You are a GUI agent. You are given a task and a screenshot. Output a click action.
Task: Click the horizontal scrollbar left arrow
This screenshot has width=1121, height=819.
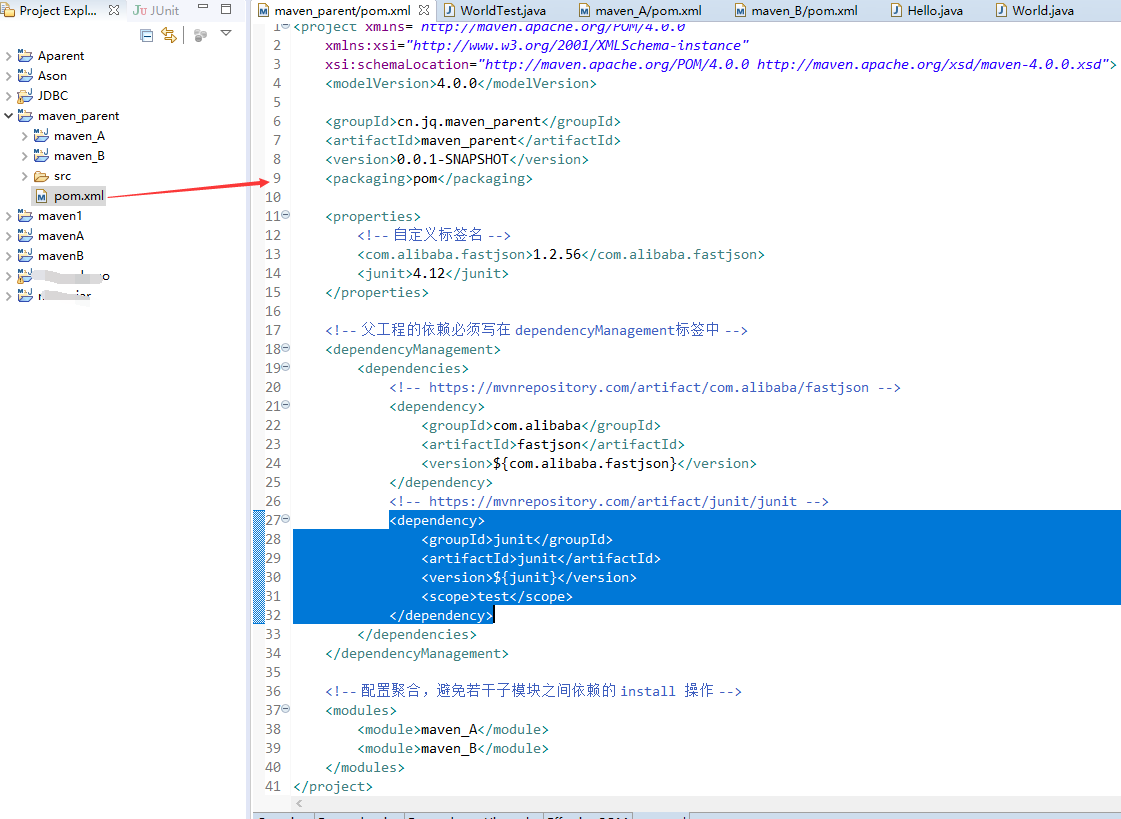point(299,803)
